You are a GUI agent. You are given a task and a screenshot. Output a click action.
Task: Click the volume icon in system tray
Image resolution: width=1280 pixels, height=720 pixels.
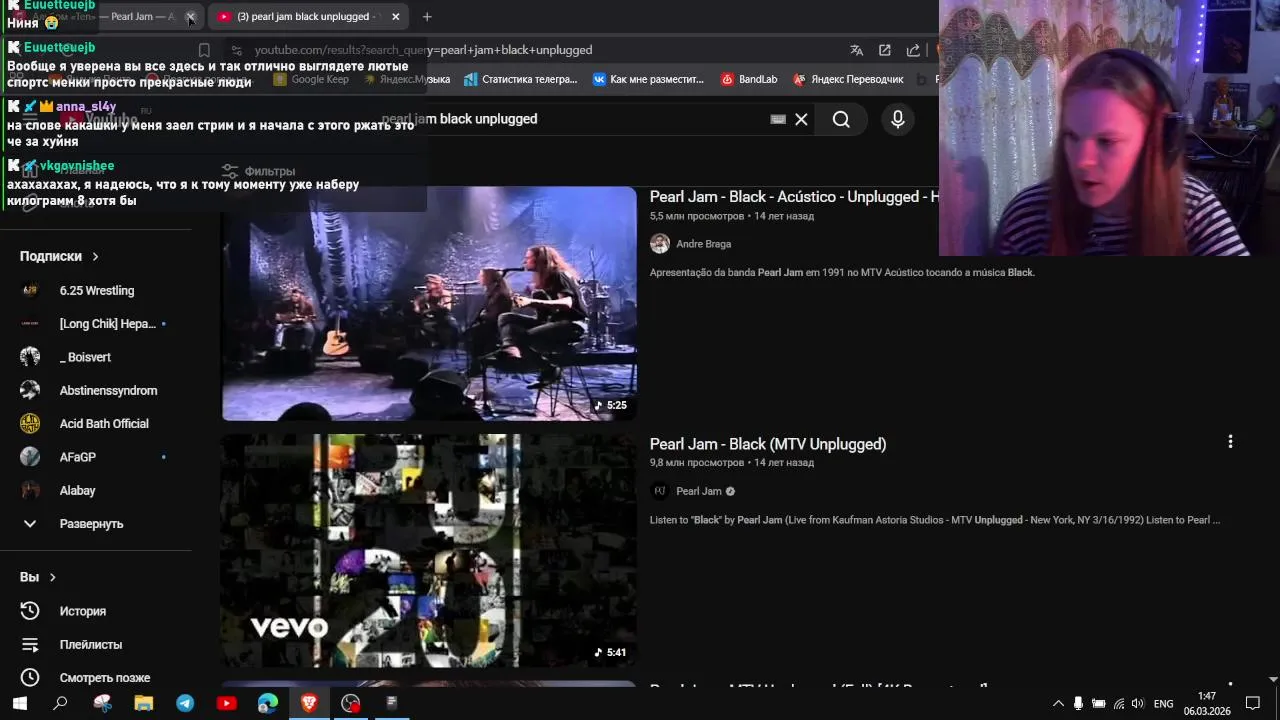(x=1138, y=704)
